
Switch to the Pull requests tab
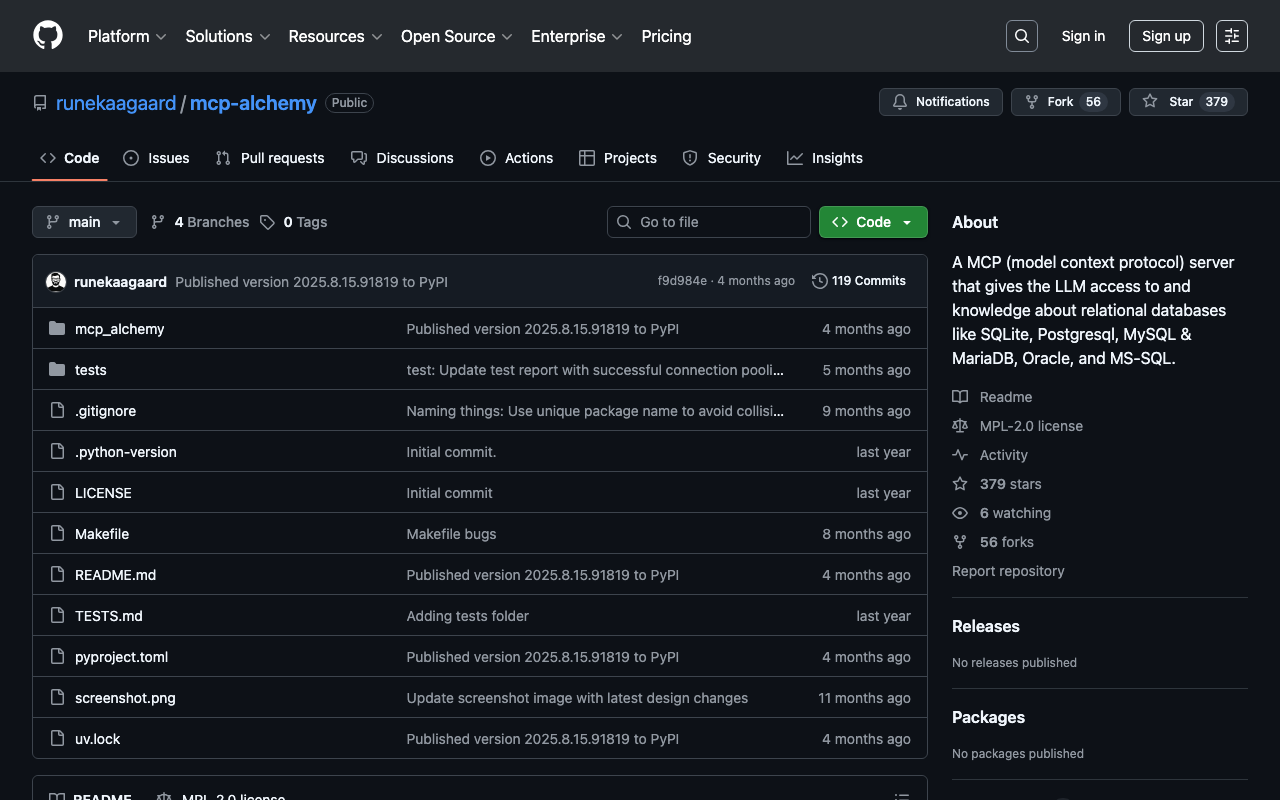pyautogui.click(x=270, y=158)
